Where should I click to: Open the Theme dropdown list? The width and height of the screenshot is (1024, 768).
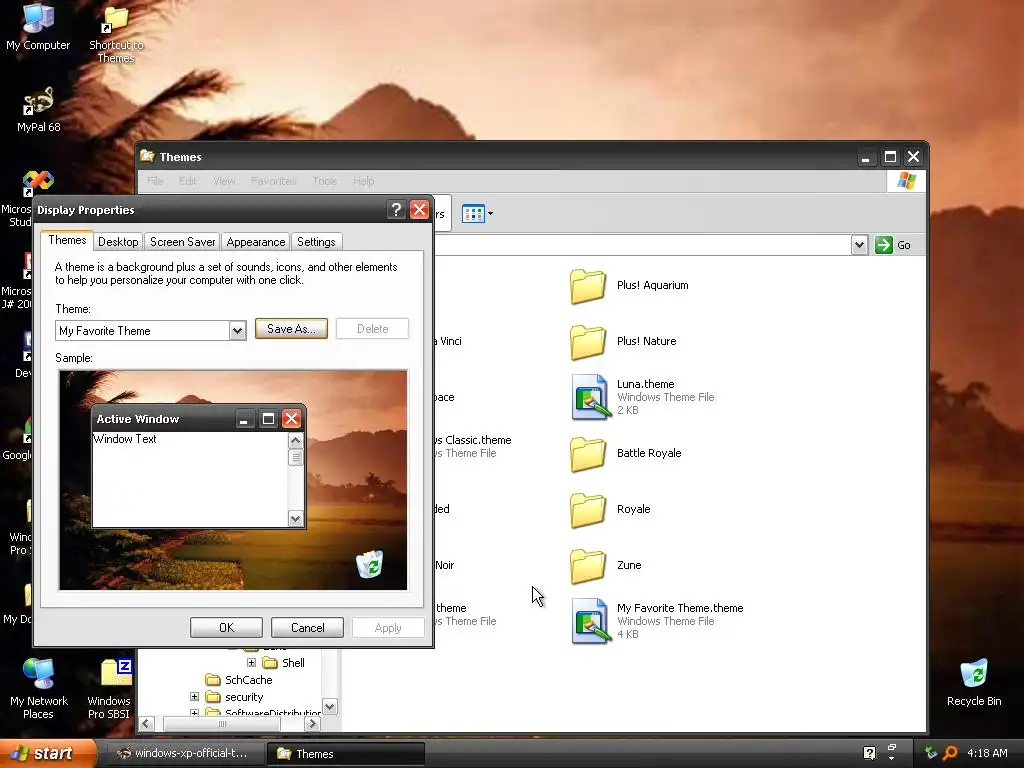(x=237, y=331)
